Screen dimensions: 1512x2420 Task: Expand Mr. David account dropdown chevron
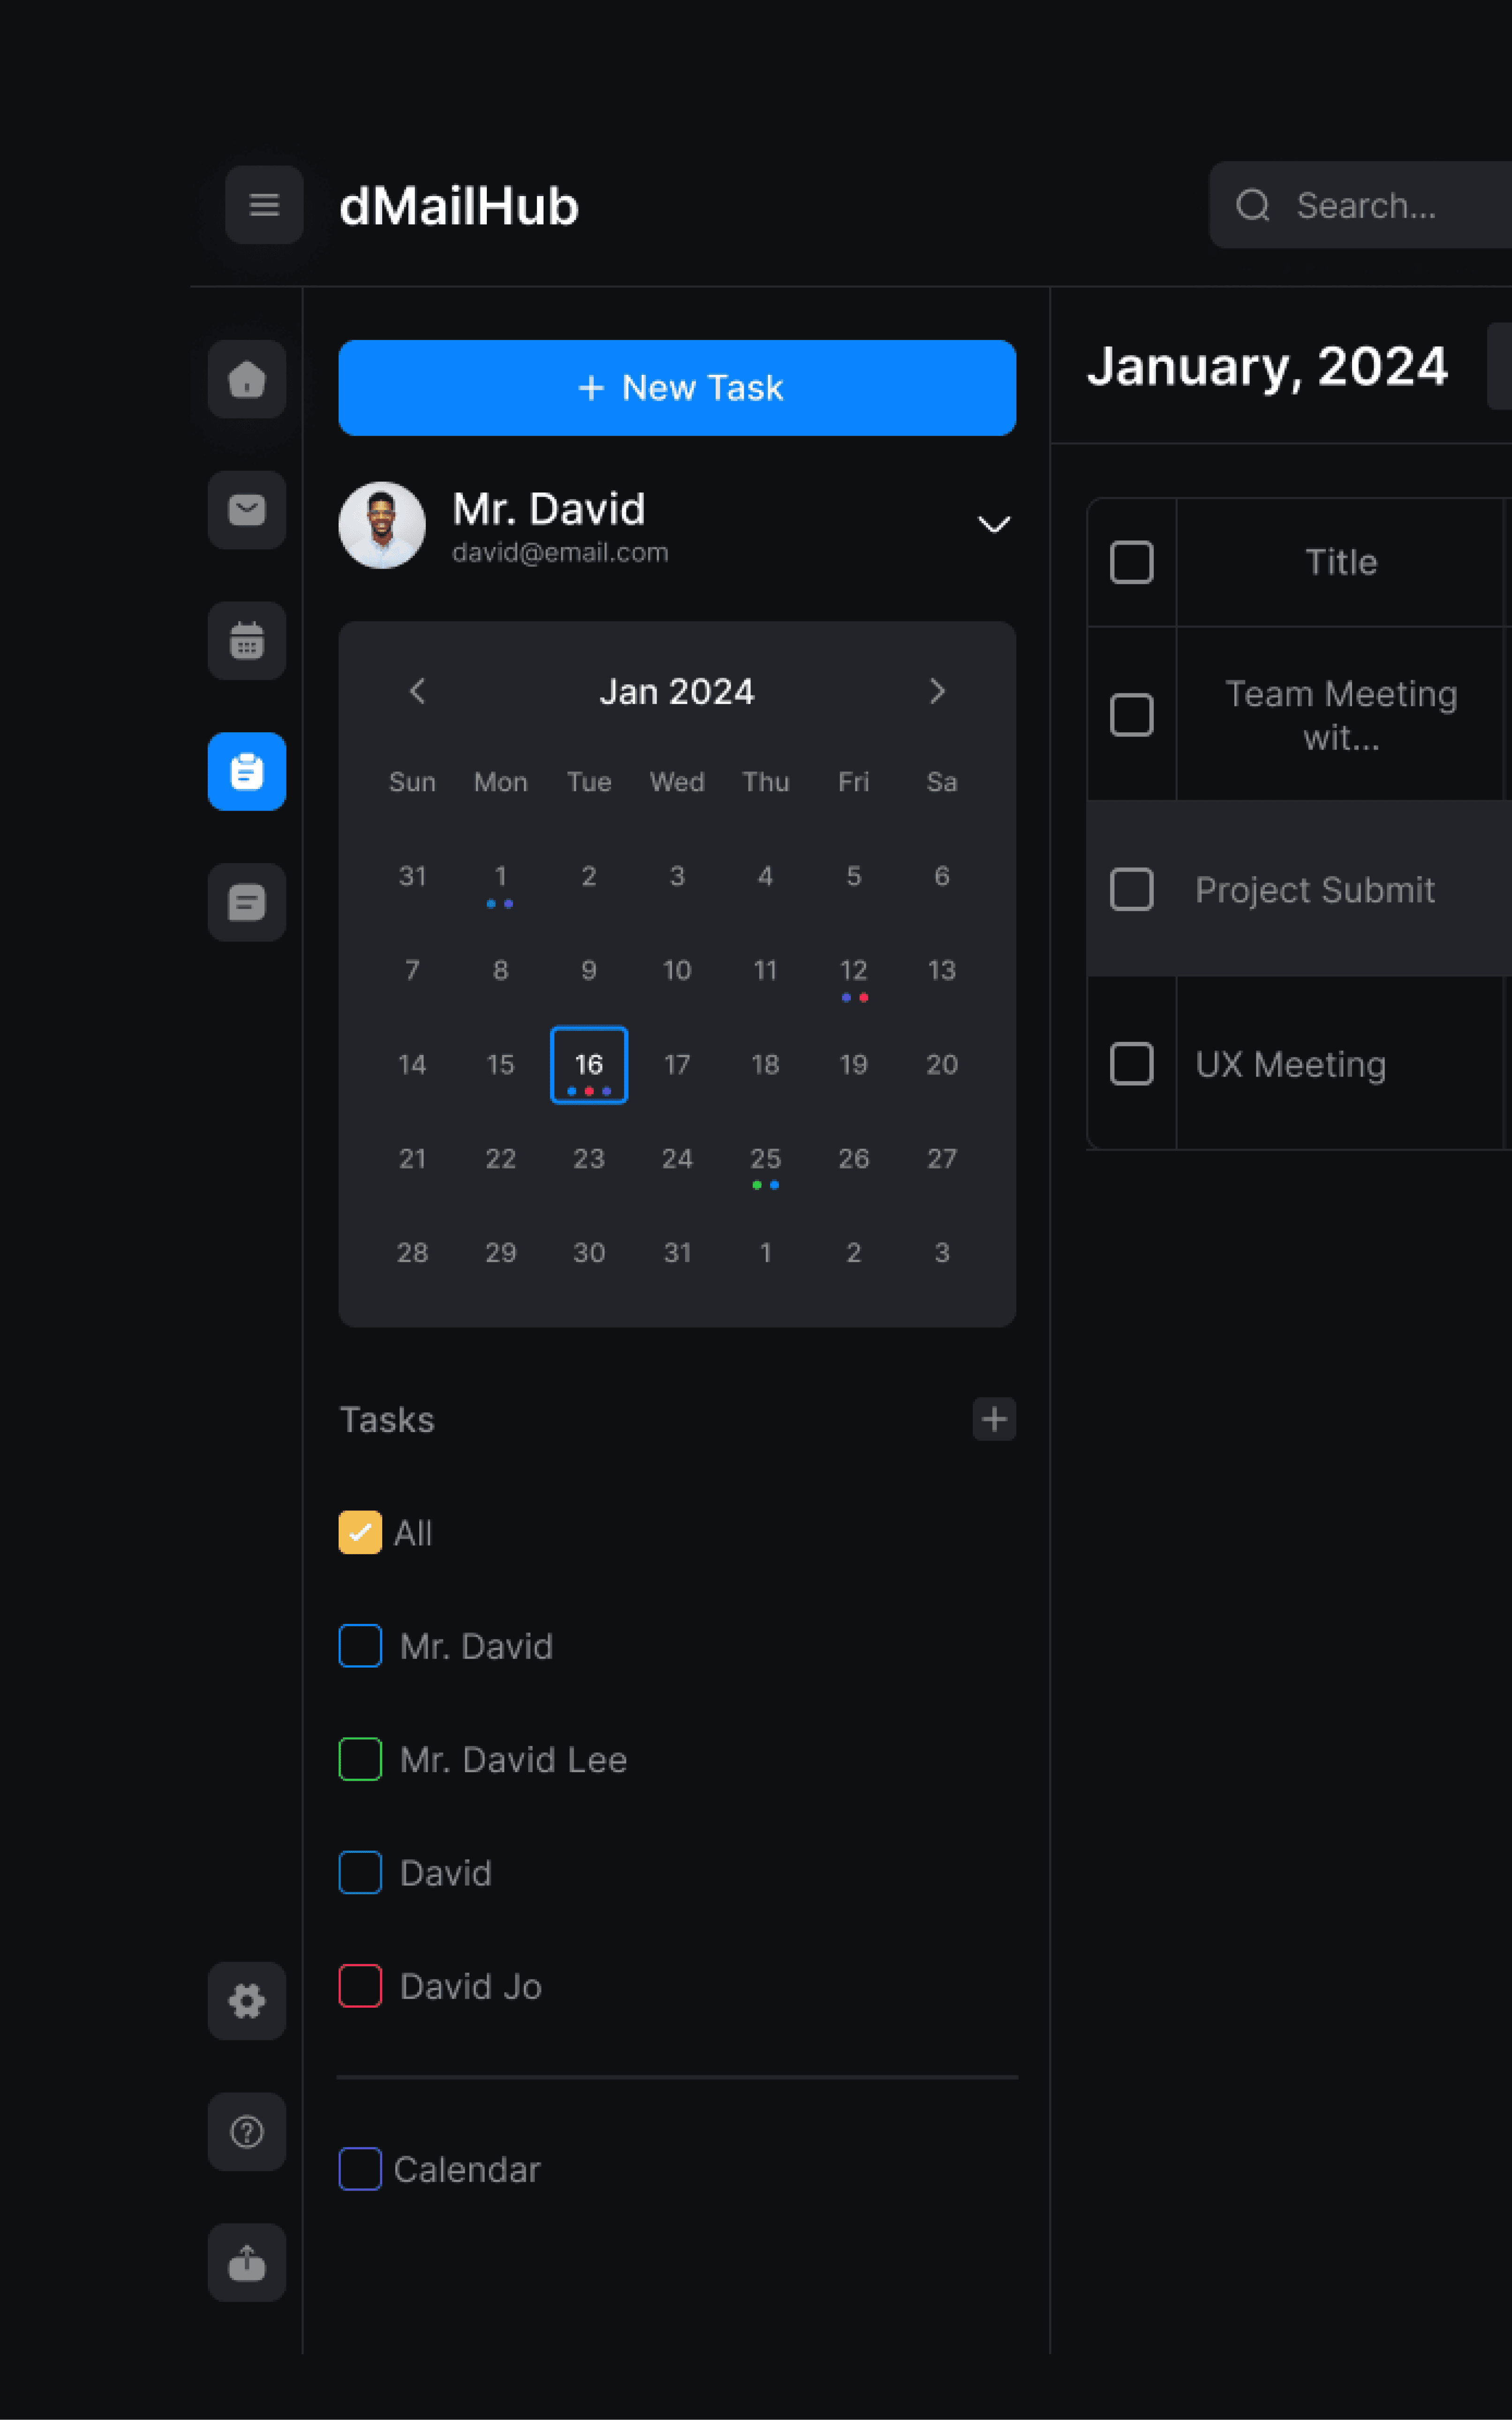pos(993,525)
